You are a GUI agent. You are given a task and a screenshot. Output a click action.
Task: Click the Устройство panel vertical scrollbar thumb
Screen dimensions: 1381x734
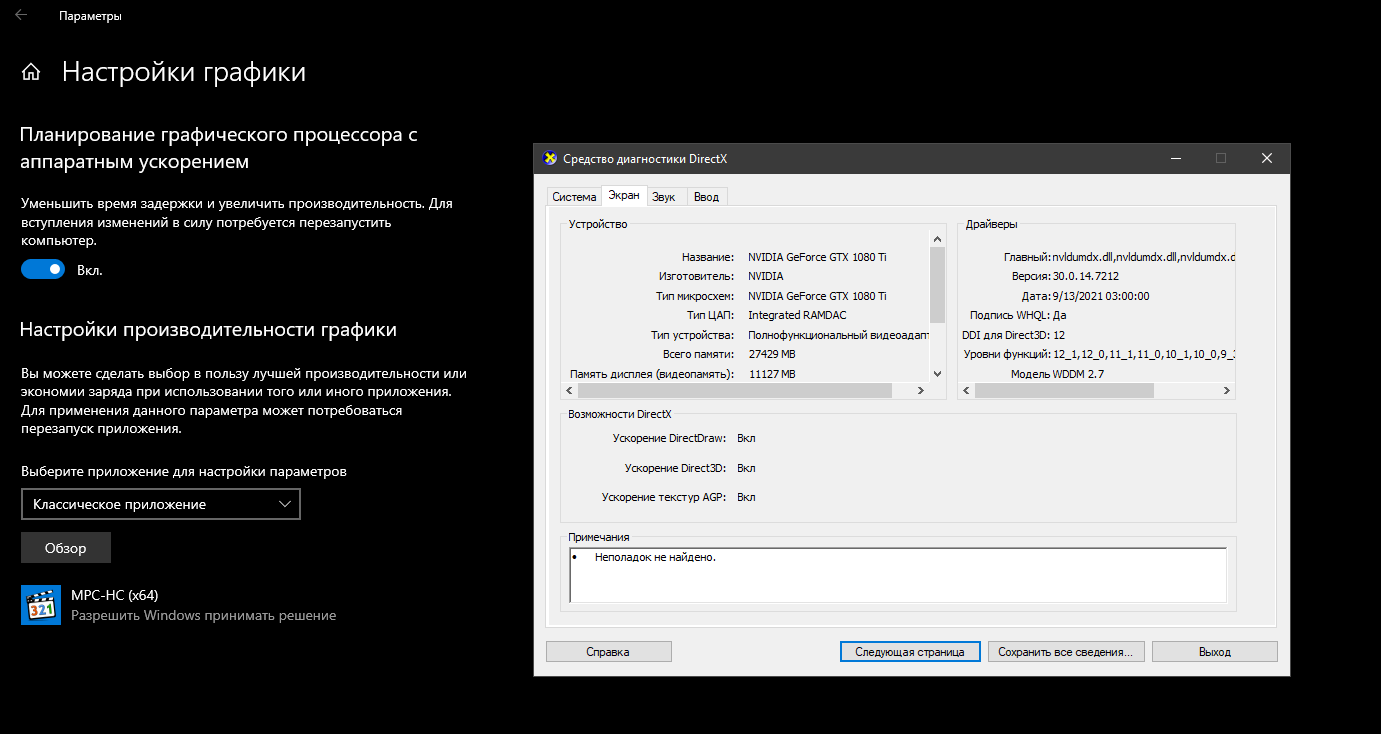tap(937, 283)
